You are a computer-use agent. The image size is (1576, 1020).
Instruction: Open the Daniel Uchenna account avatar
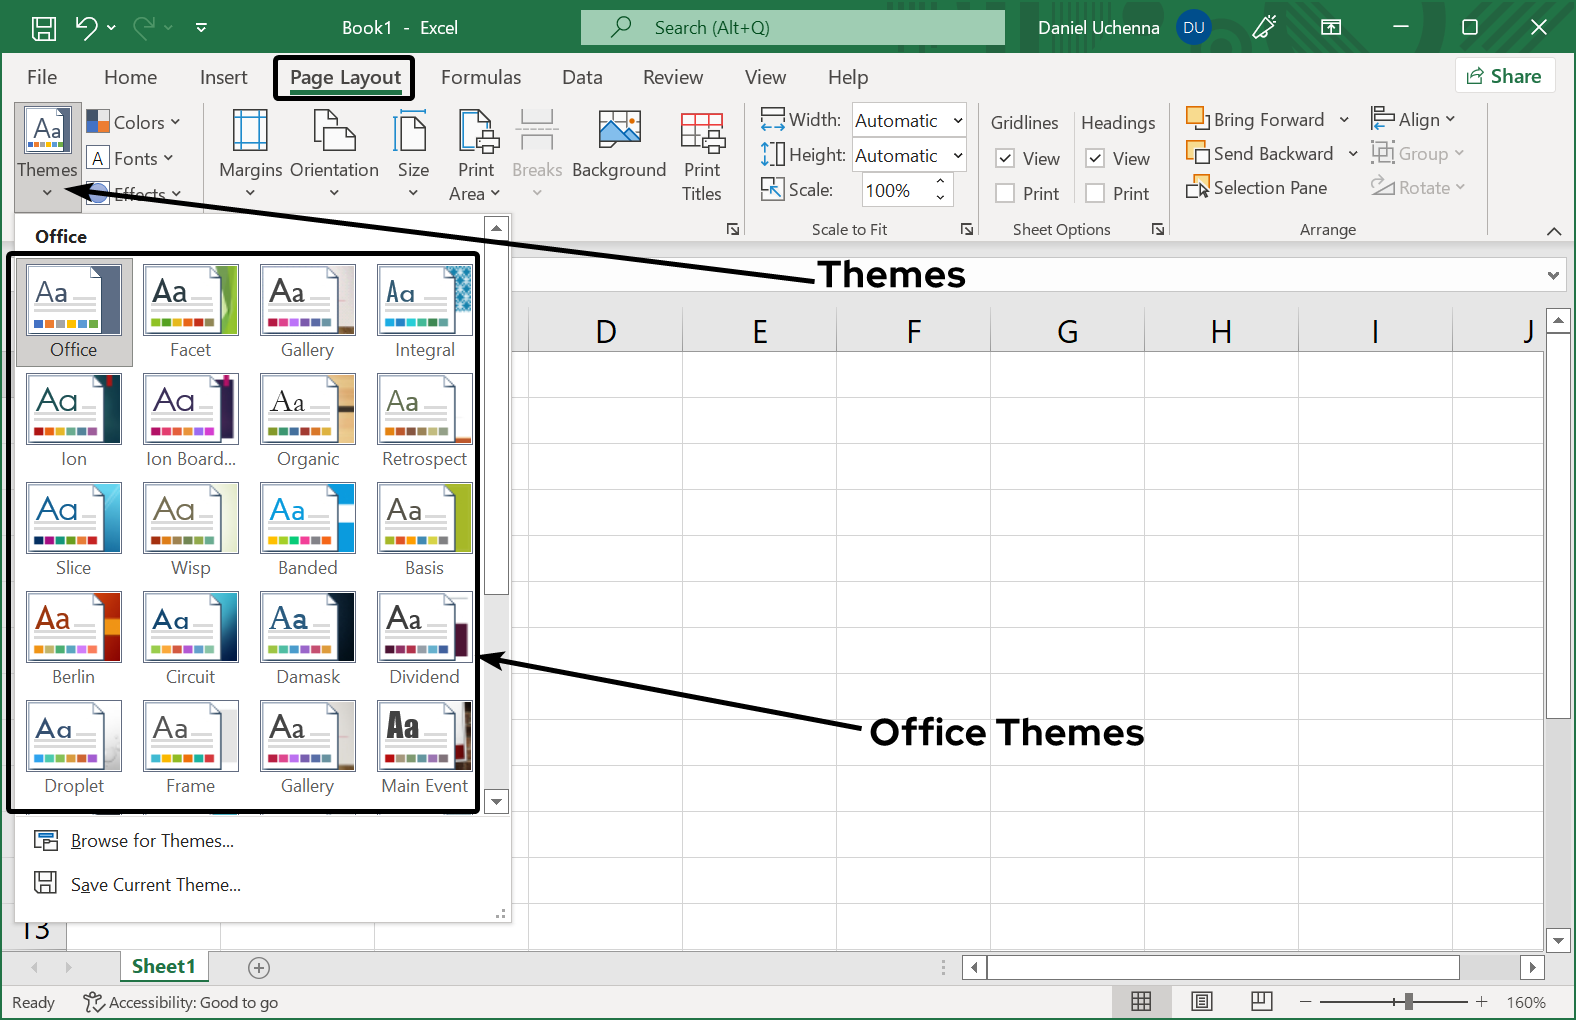(x=1194, y=28)
